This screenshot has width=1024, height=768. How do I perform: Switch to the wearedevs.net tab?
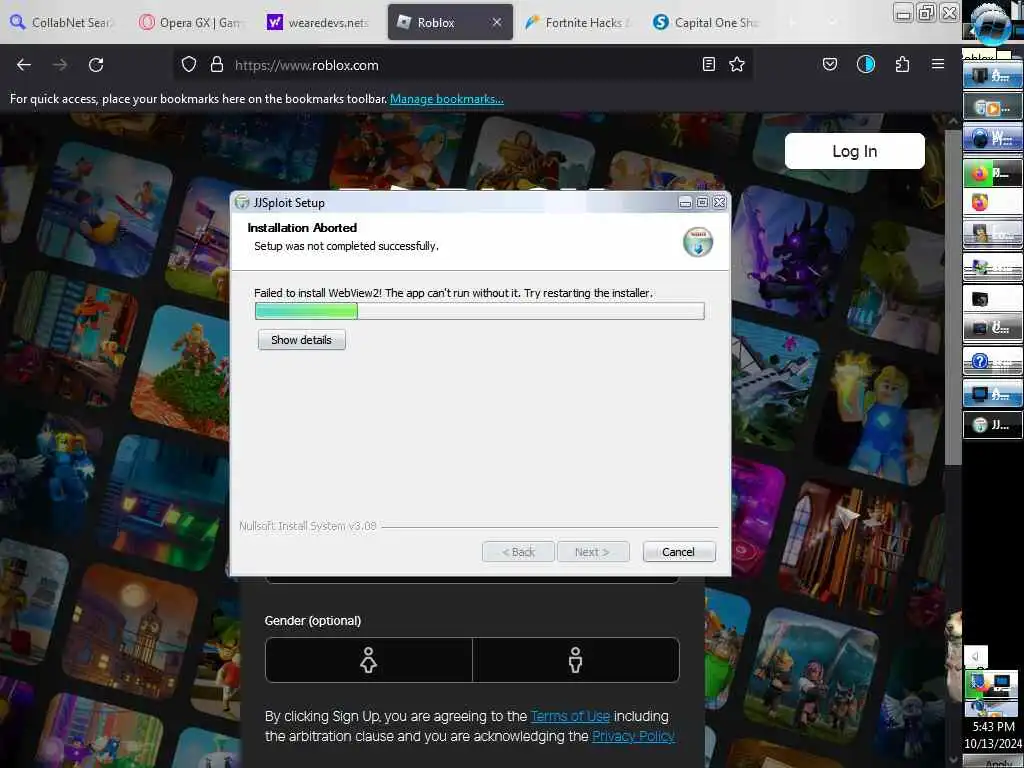click(319, 22)
